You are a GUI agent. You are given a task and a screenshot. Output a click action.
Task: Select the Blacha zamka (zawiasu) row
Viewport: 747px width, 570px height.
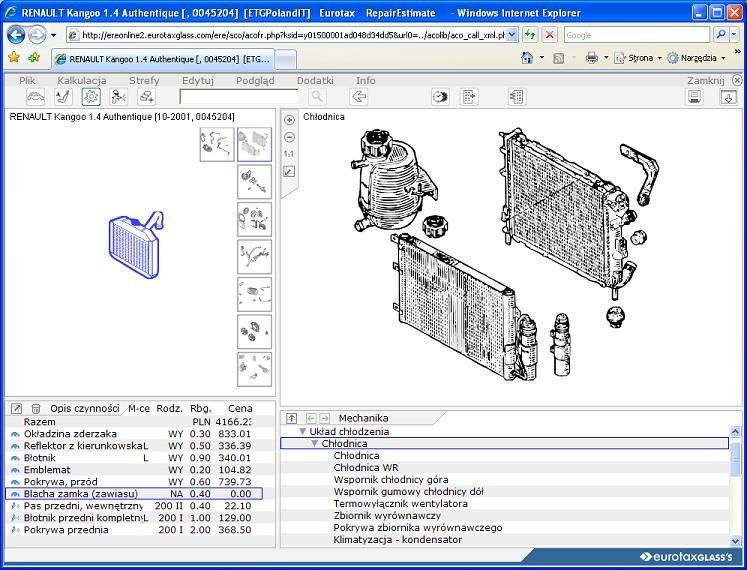click(133, 494)
